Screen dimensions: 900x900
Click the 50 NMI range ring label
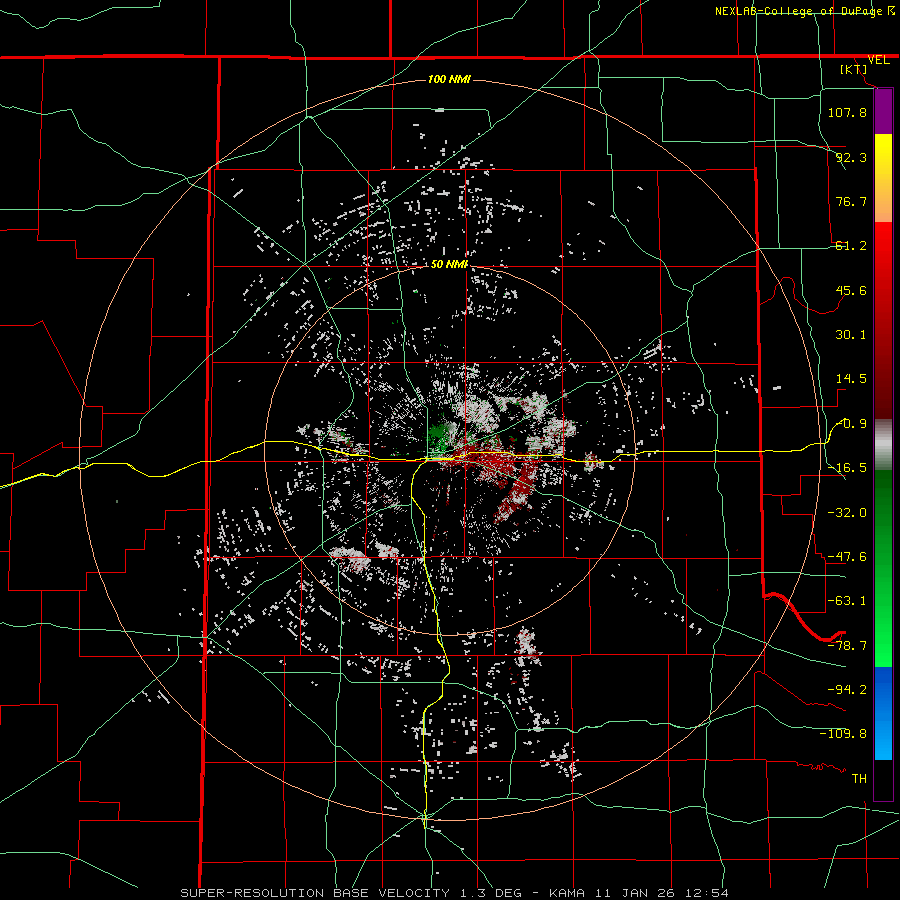point(449,265)
